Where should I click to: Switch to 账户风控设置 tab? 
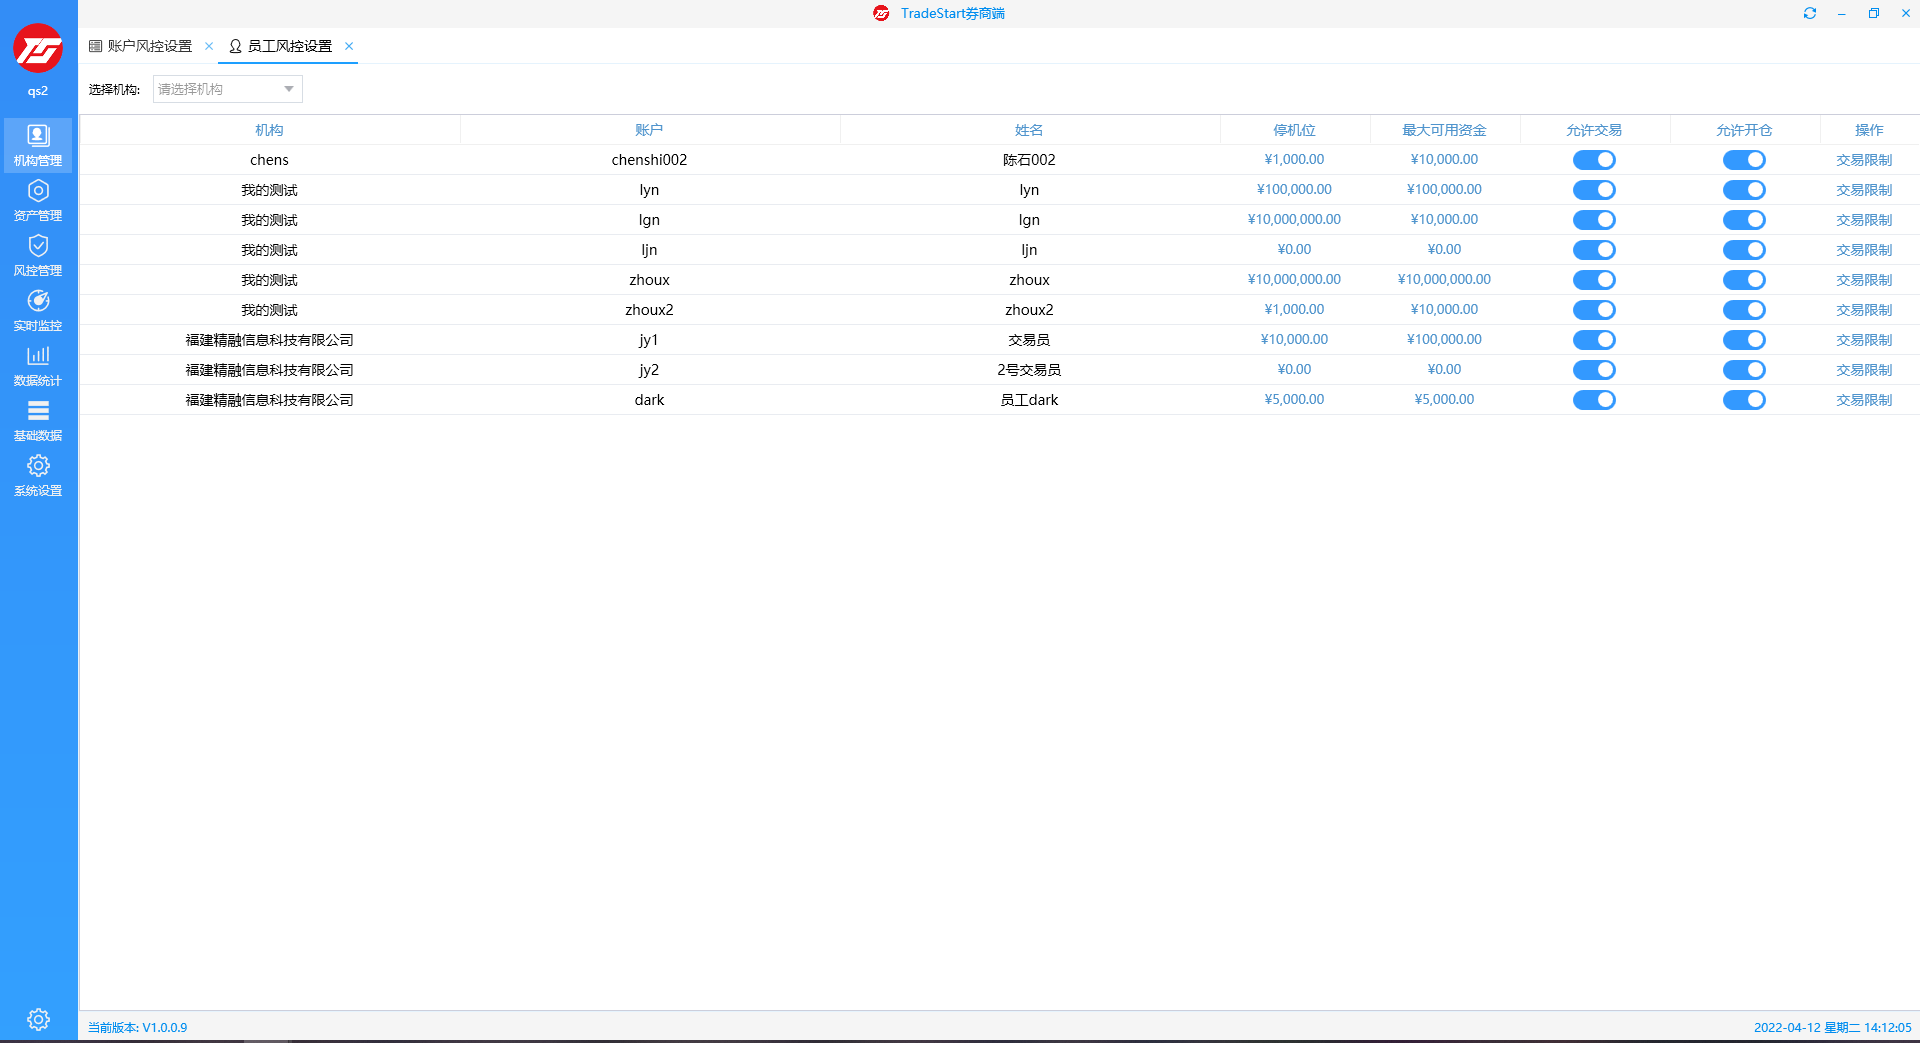point(148,46)
